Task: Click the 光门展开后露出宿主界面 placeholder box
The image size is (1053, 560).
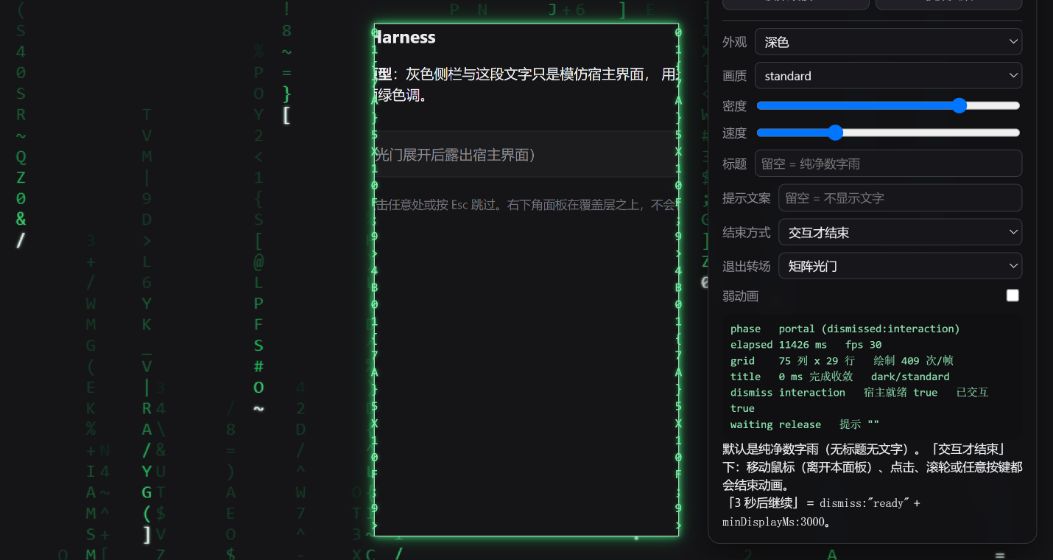Action: 526,154
